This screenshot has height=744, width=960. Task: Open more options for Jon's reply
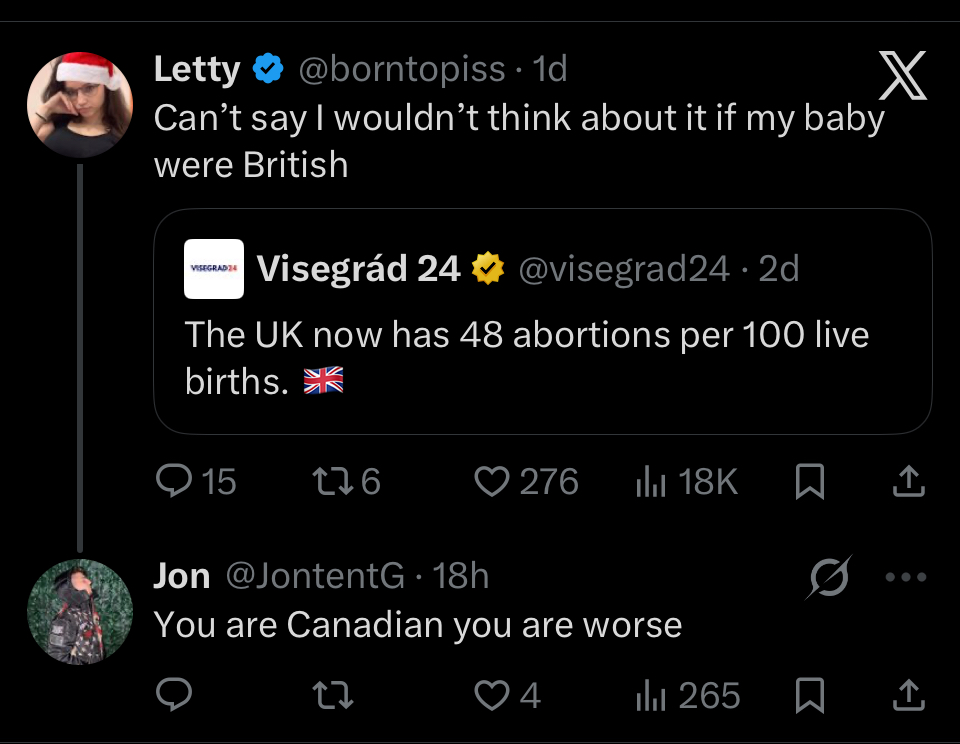click(906, 577)
